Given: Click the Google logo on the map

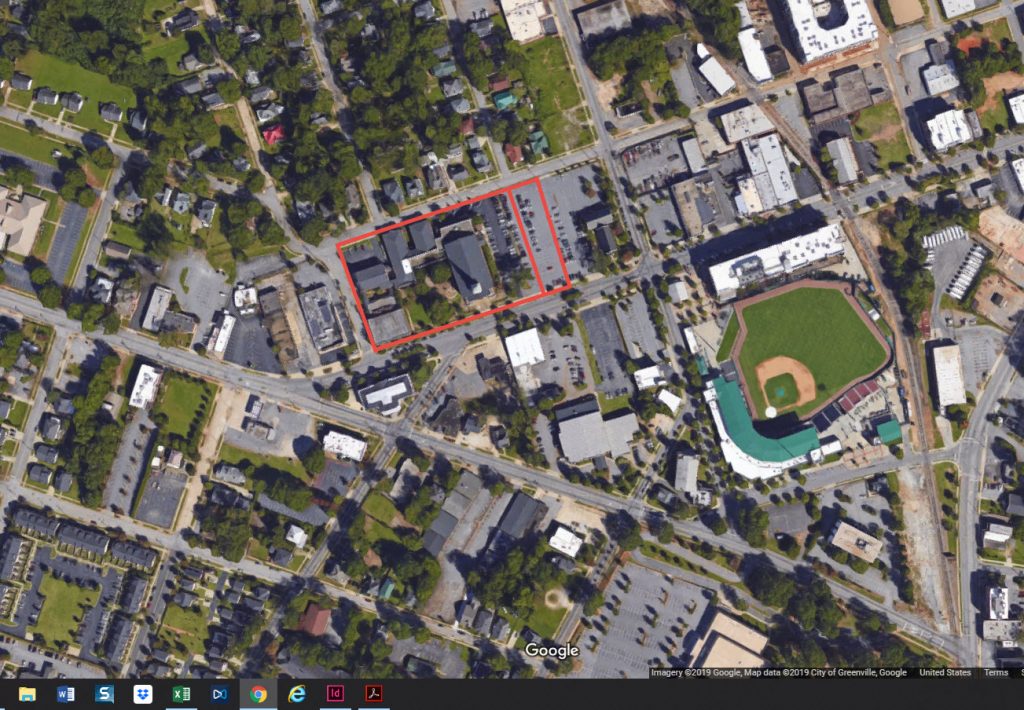Looking at the screenshot, I should (552, 651).
